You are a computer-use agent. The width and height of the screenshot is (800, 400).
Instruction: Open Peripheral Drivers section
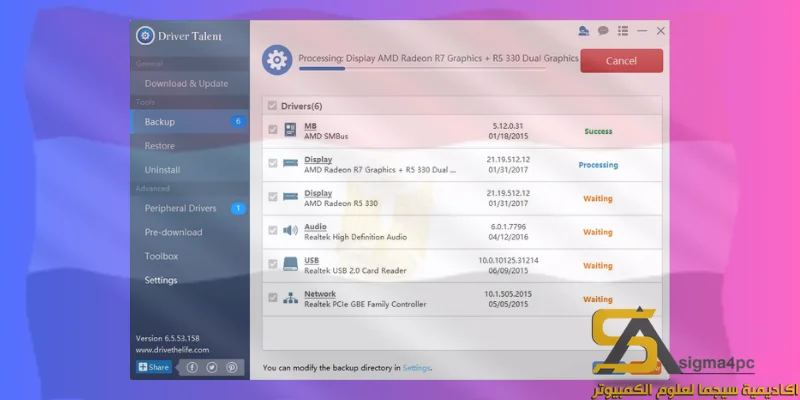pos(190,208)
